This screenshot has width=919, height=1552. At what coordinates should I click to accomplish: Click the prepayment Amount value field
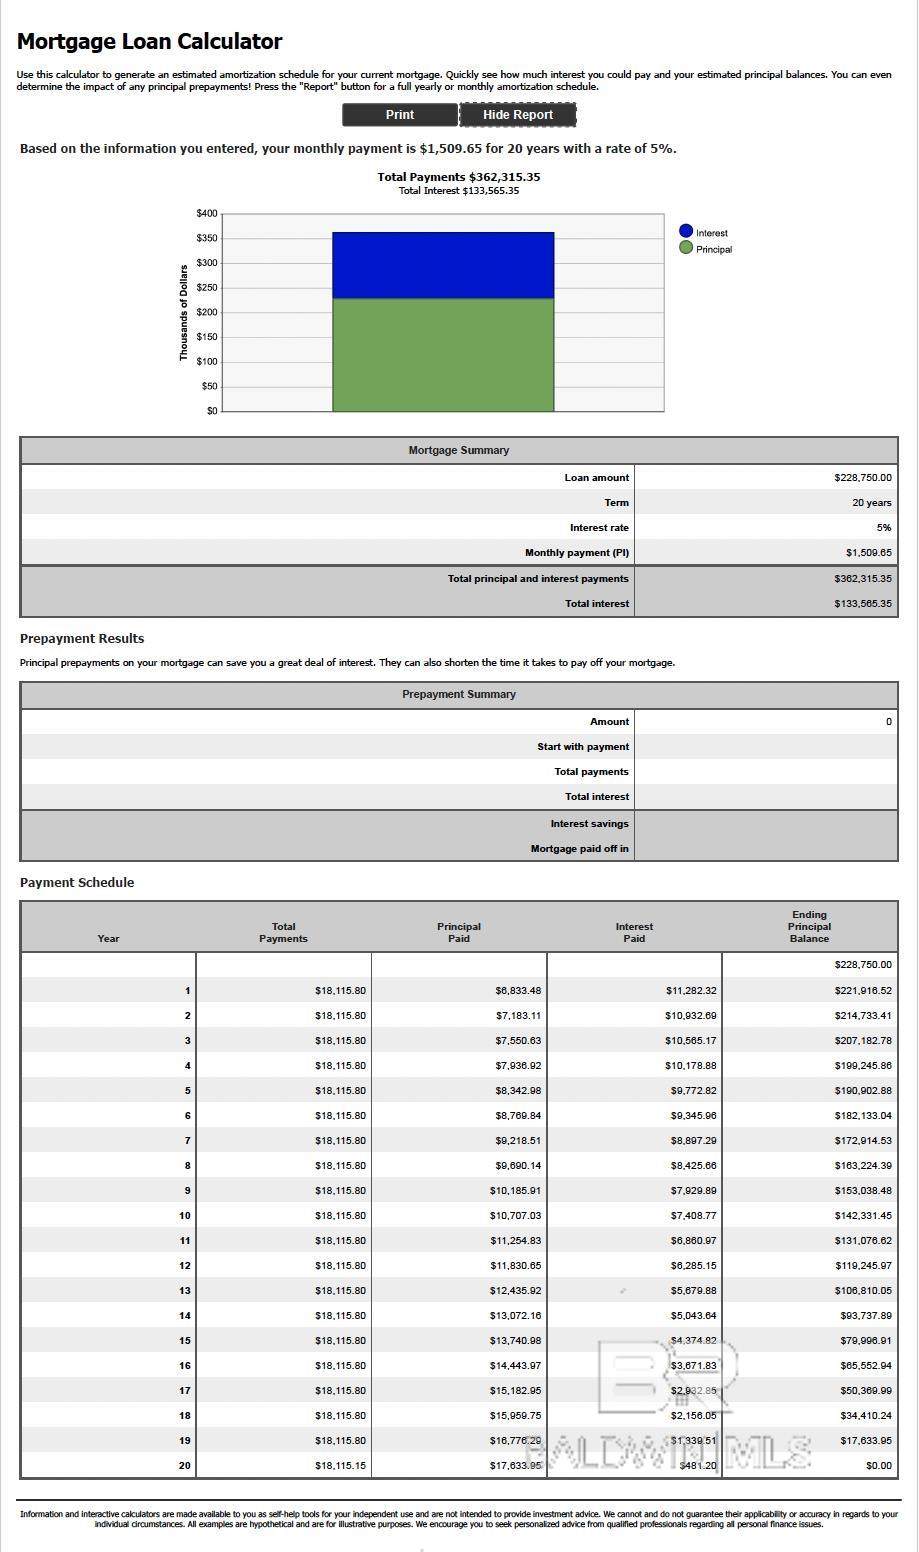pos(765,722)
